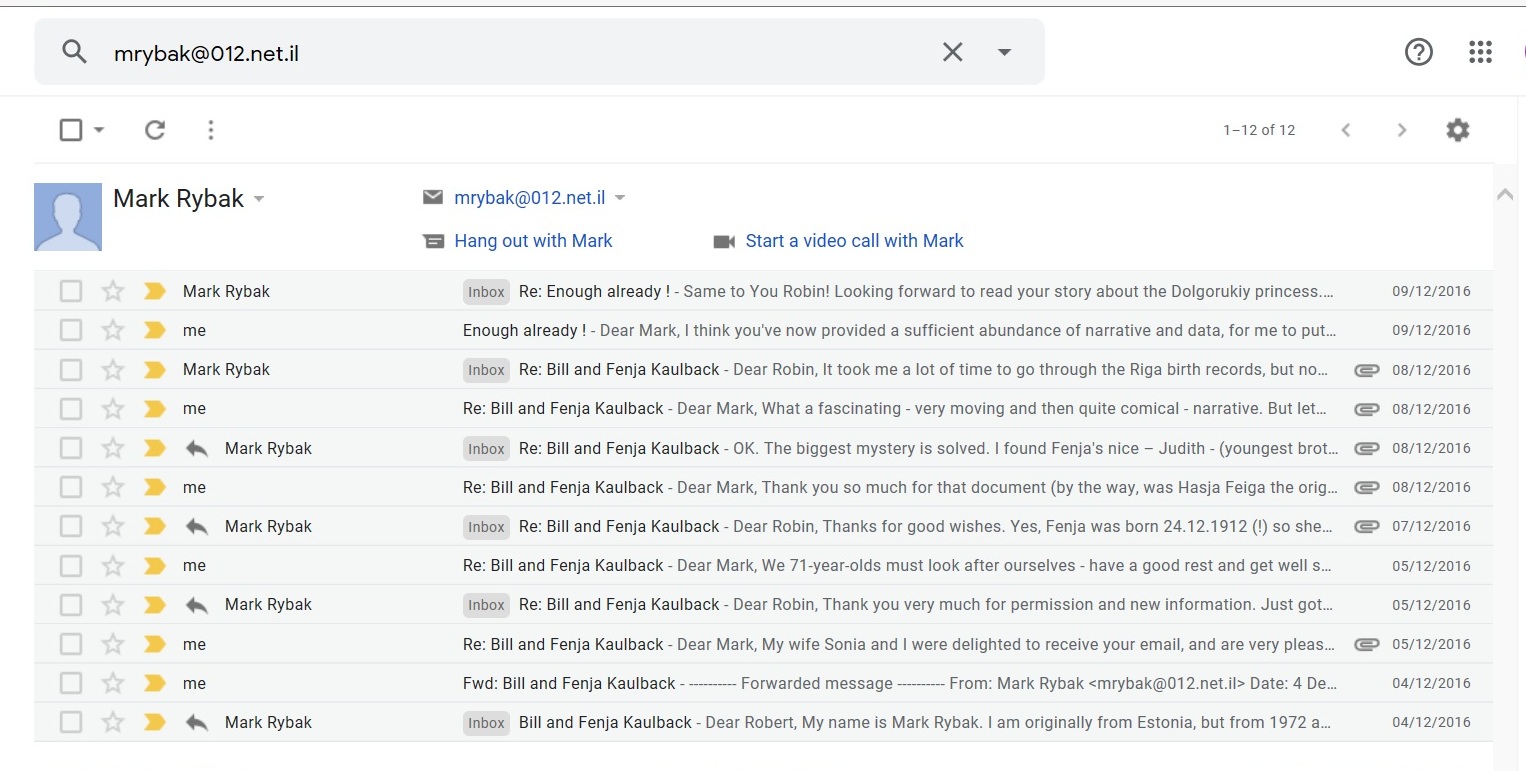1526x771 pixels.
Task: Click the search magnifier icon
Action: (74, 52)
